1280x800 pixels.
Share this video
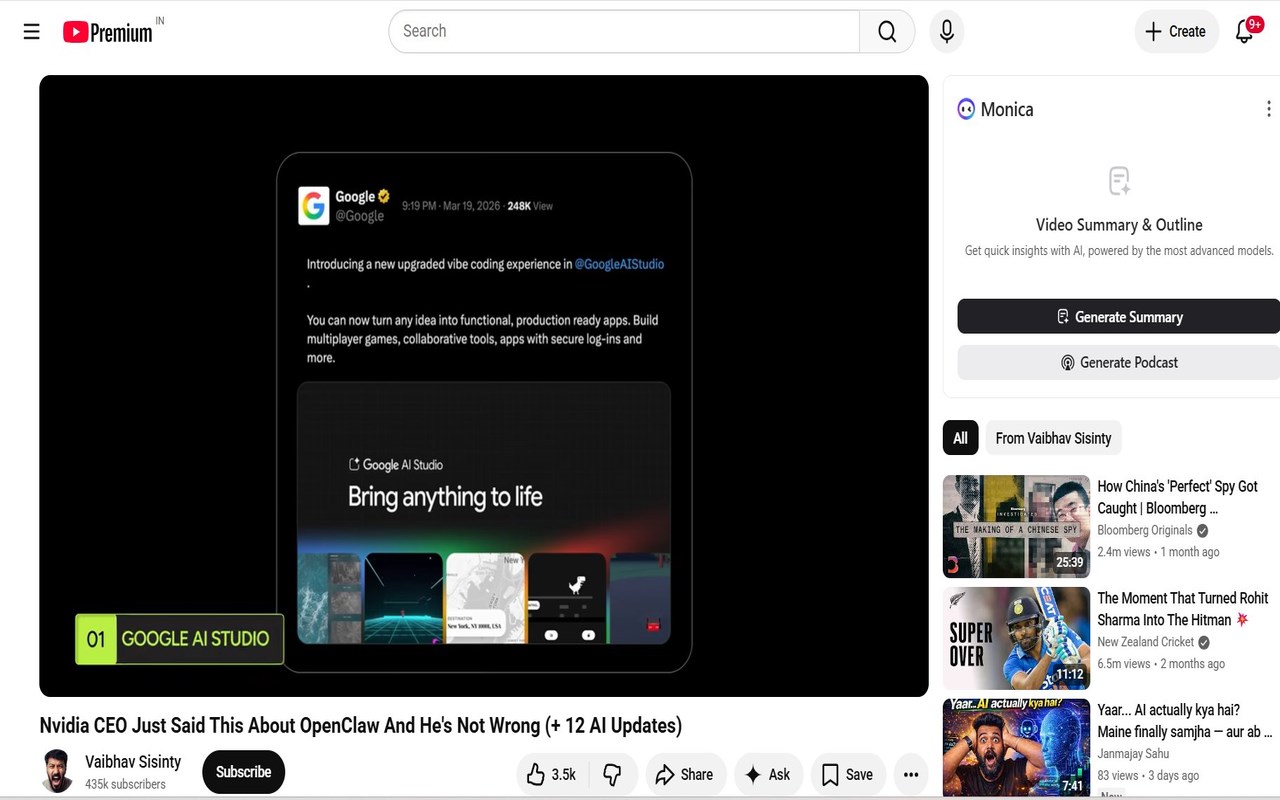click(685, 774)
